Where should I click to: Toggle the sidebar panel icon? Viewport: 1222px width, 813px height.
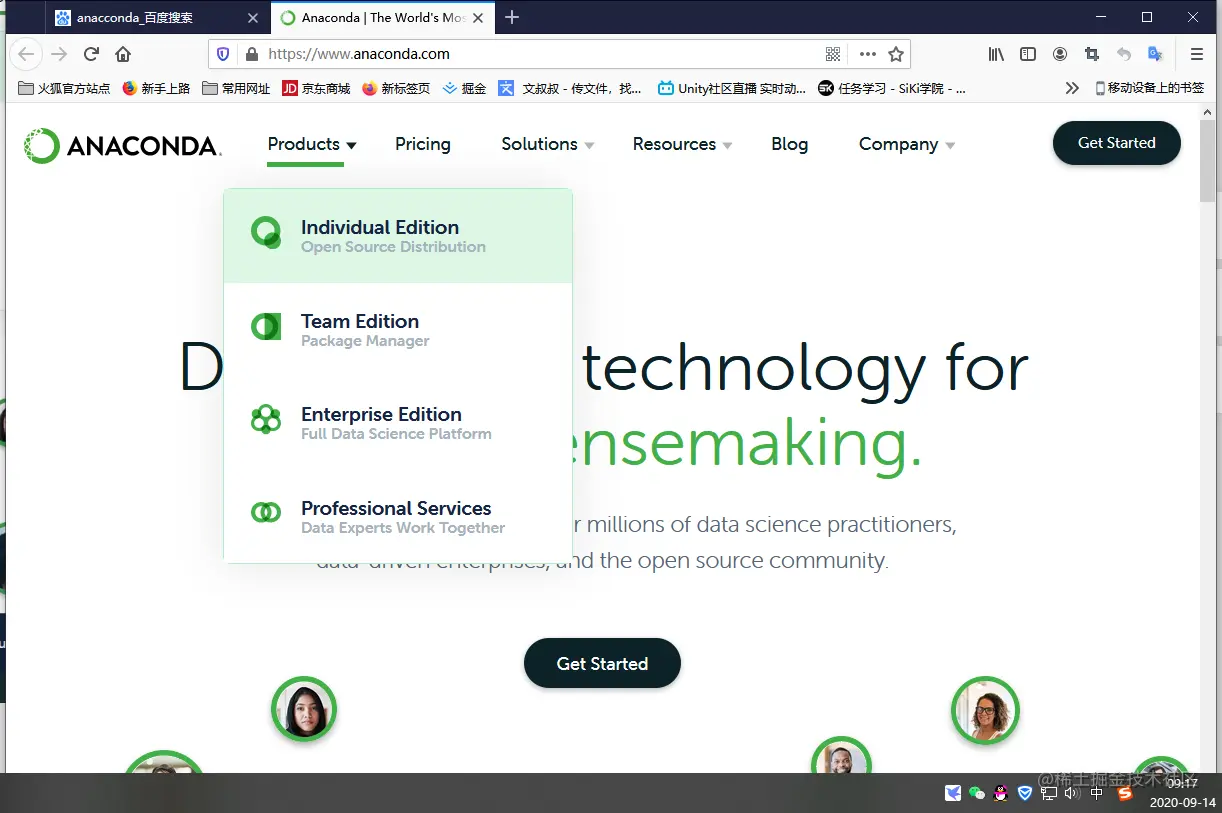point(1027,54)
